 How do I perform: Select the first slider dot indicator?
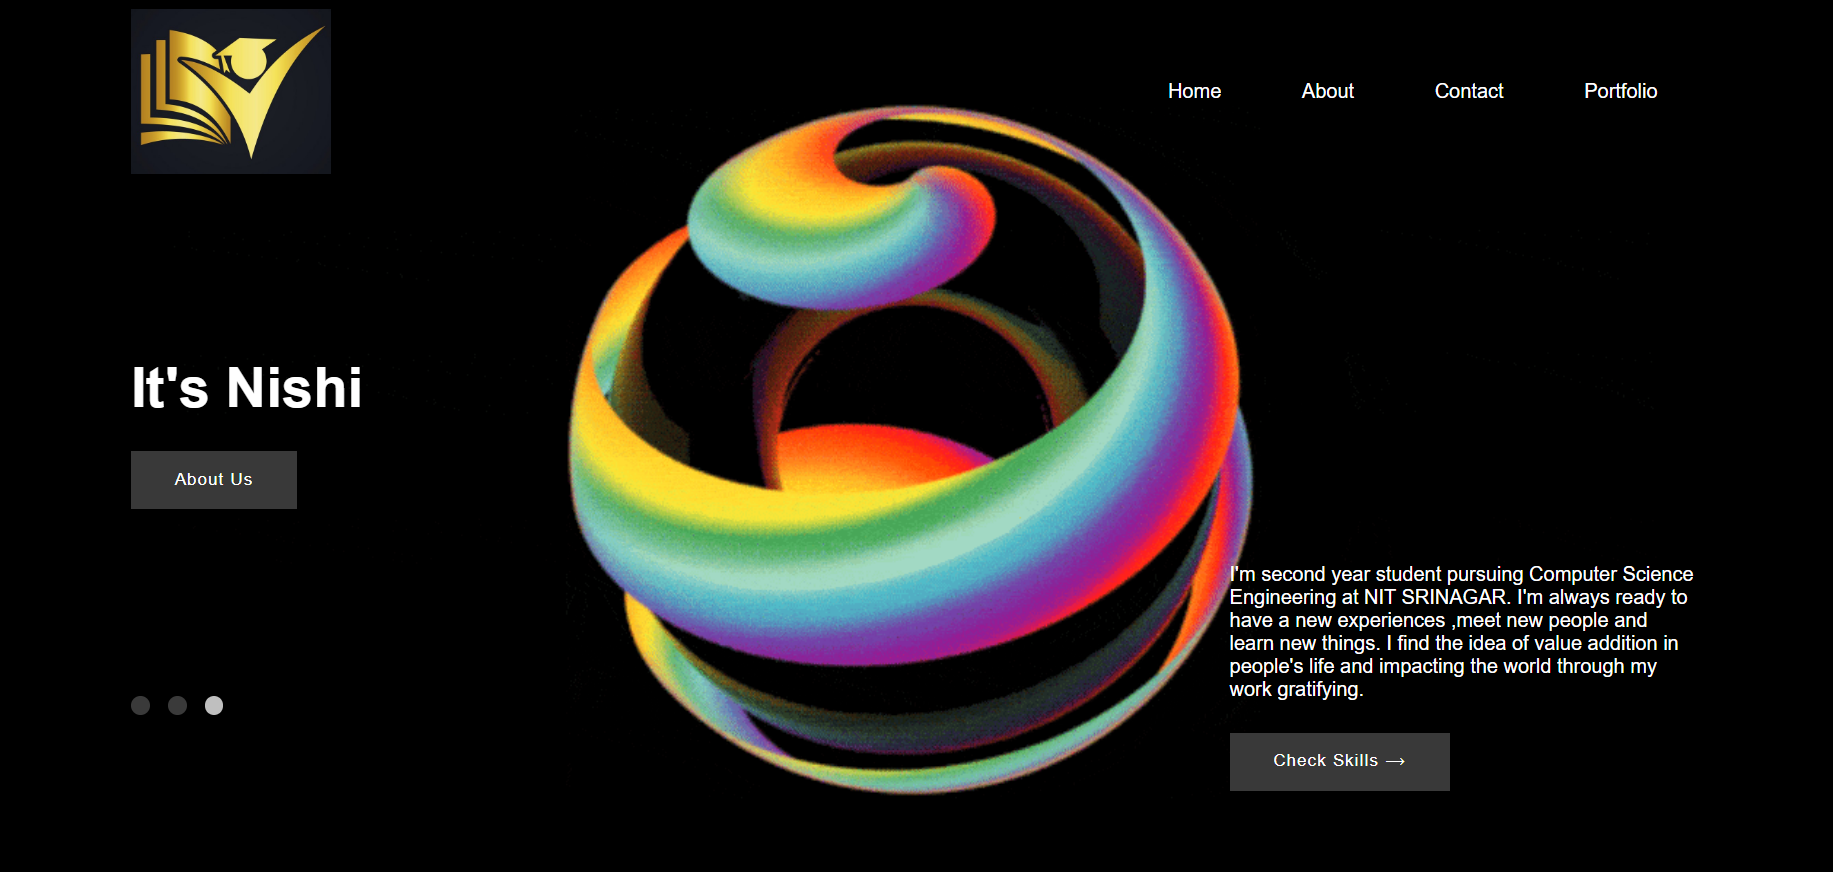141,706
